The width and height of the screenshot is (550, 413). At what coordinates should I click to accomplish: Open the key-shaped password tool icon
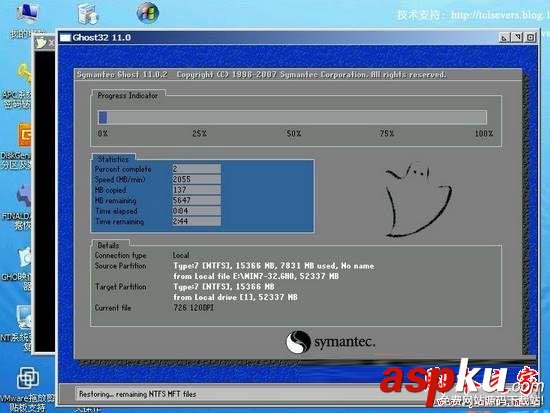click(x=24, y=75)
